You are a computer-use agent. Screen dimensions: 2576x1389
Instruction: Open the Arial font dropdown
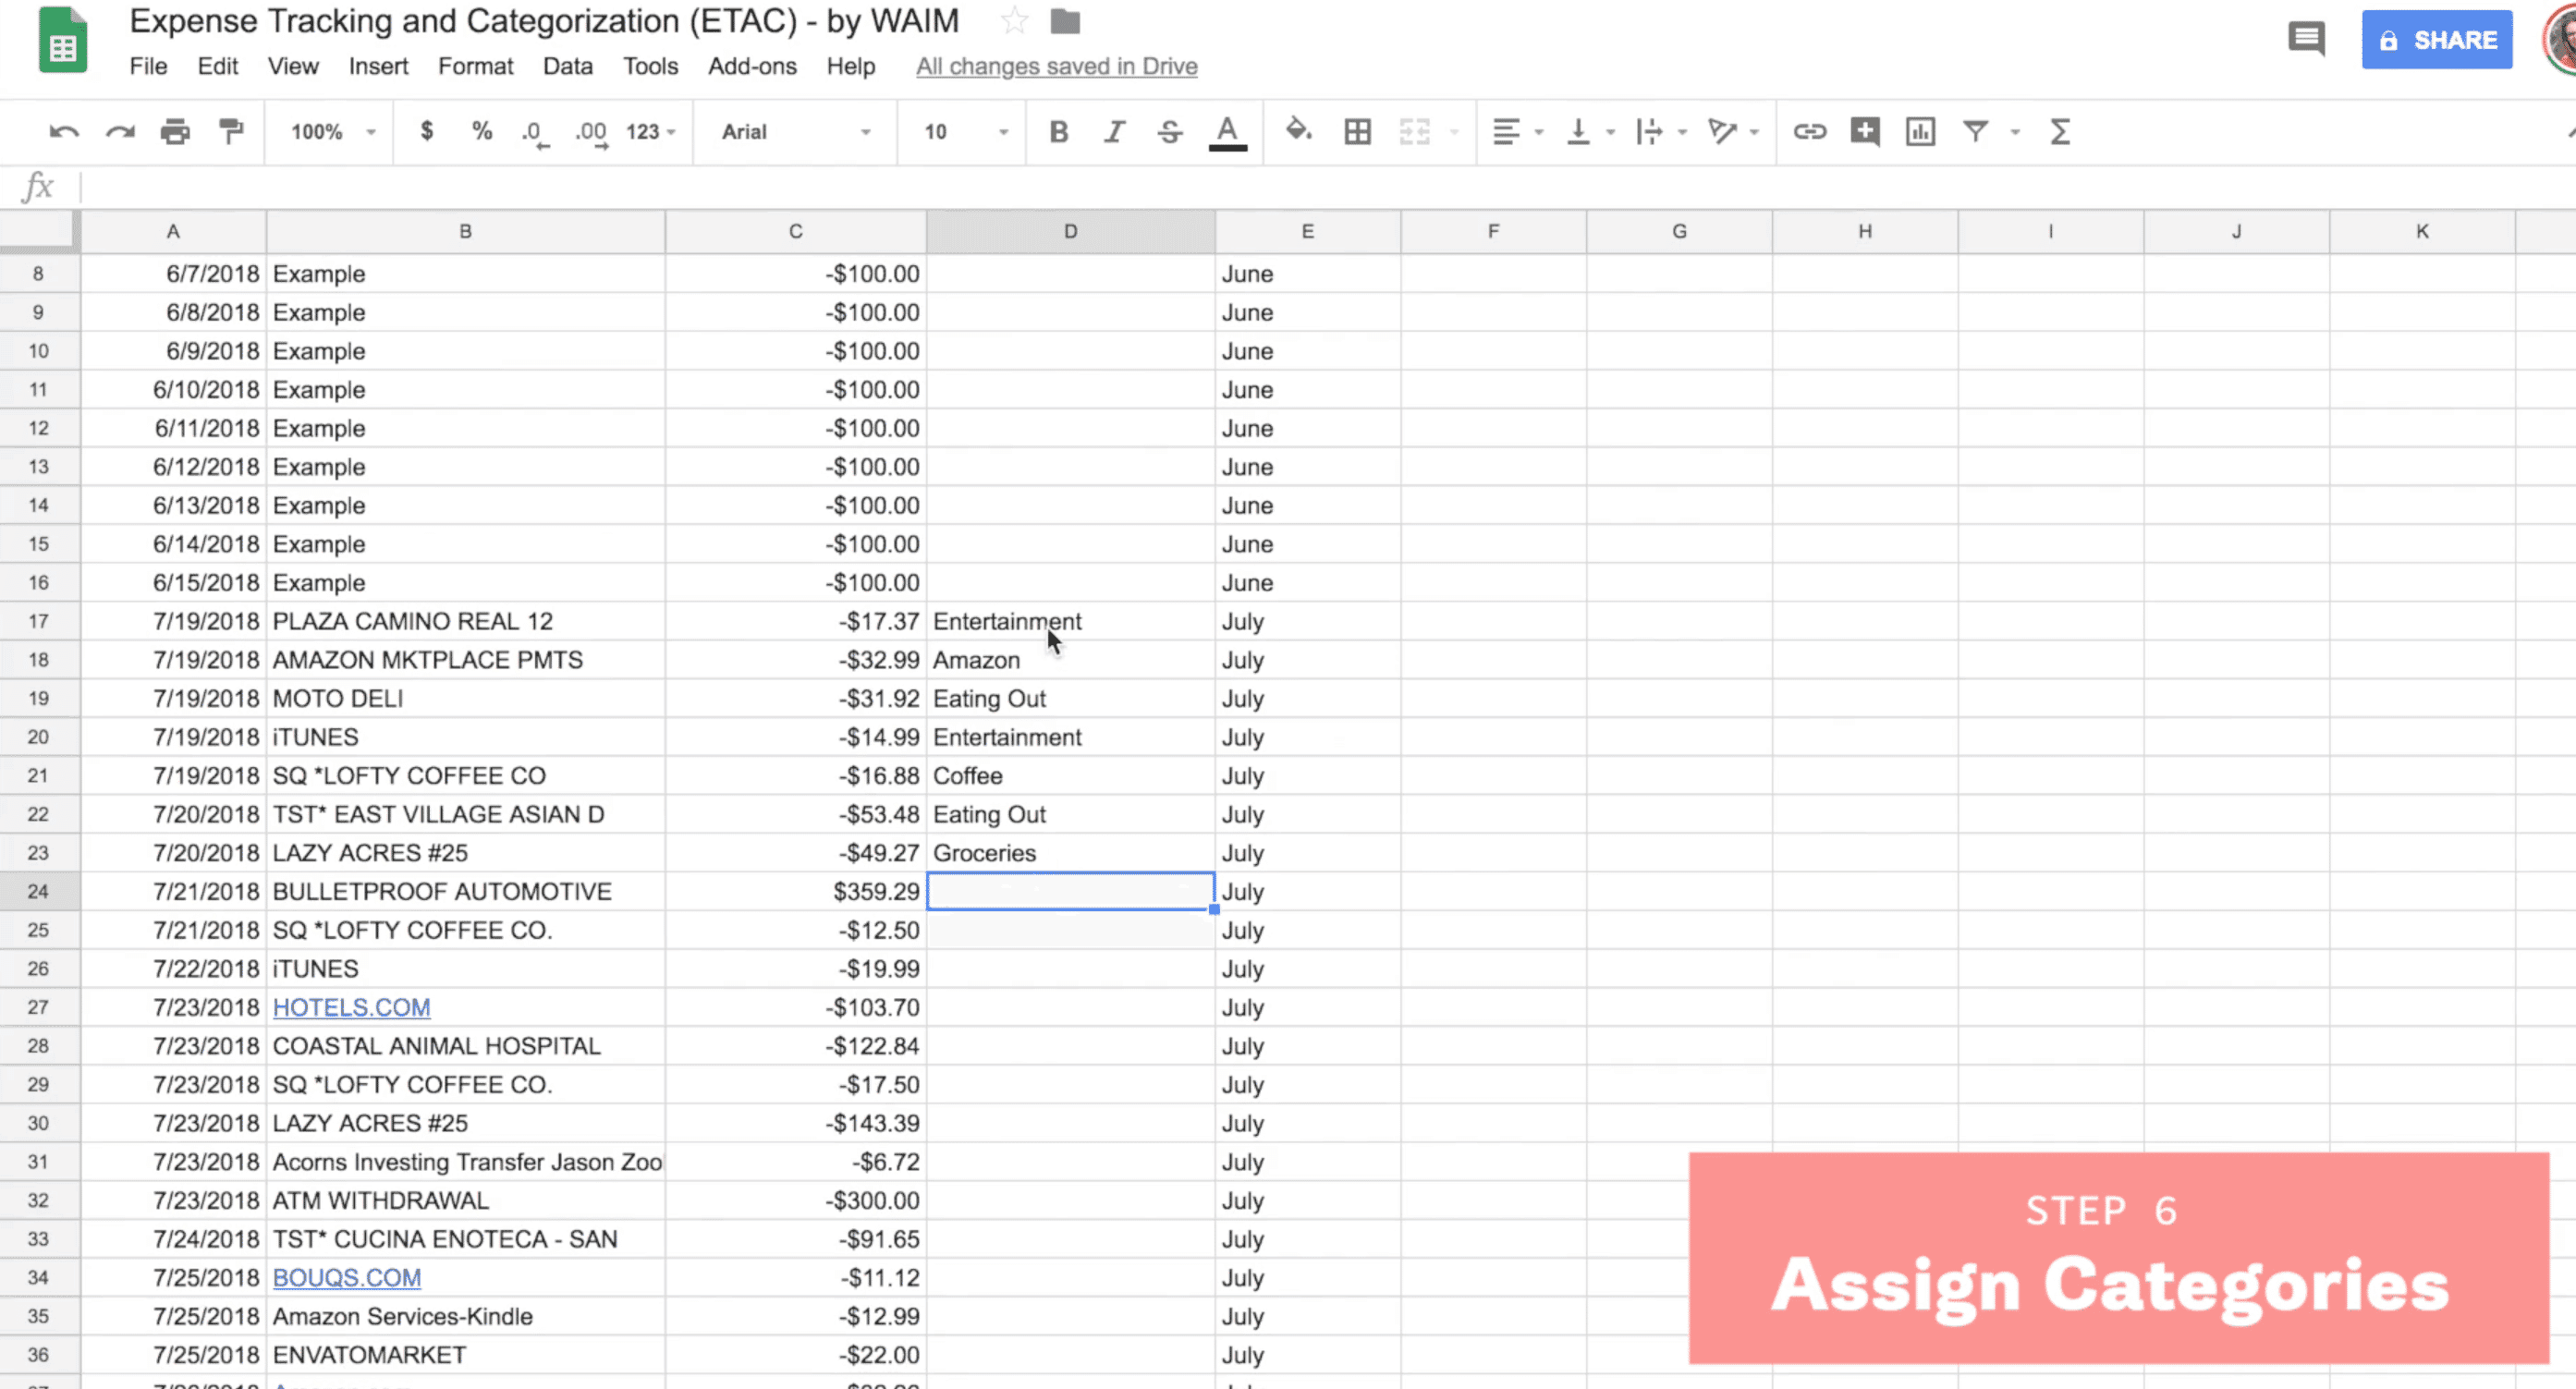[795, 132]
